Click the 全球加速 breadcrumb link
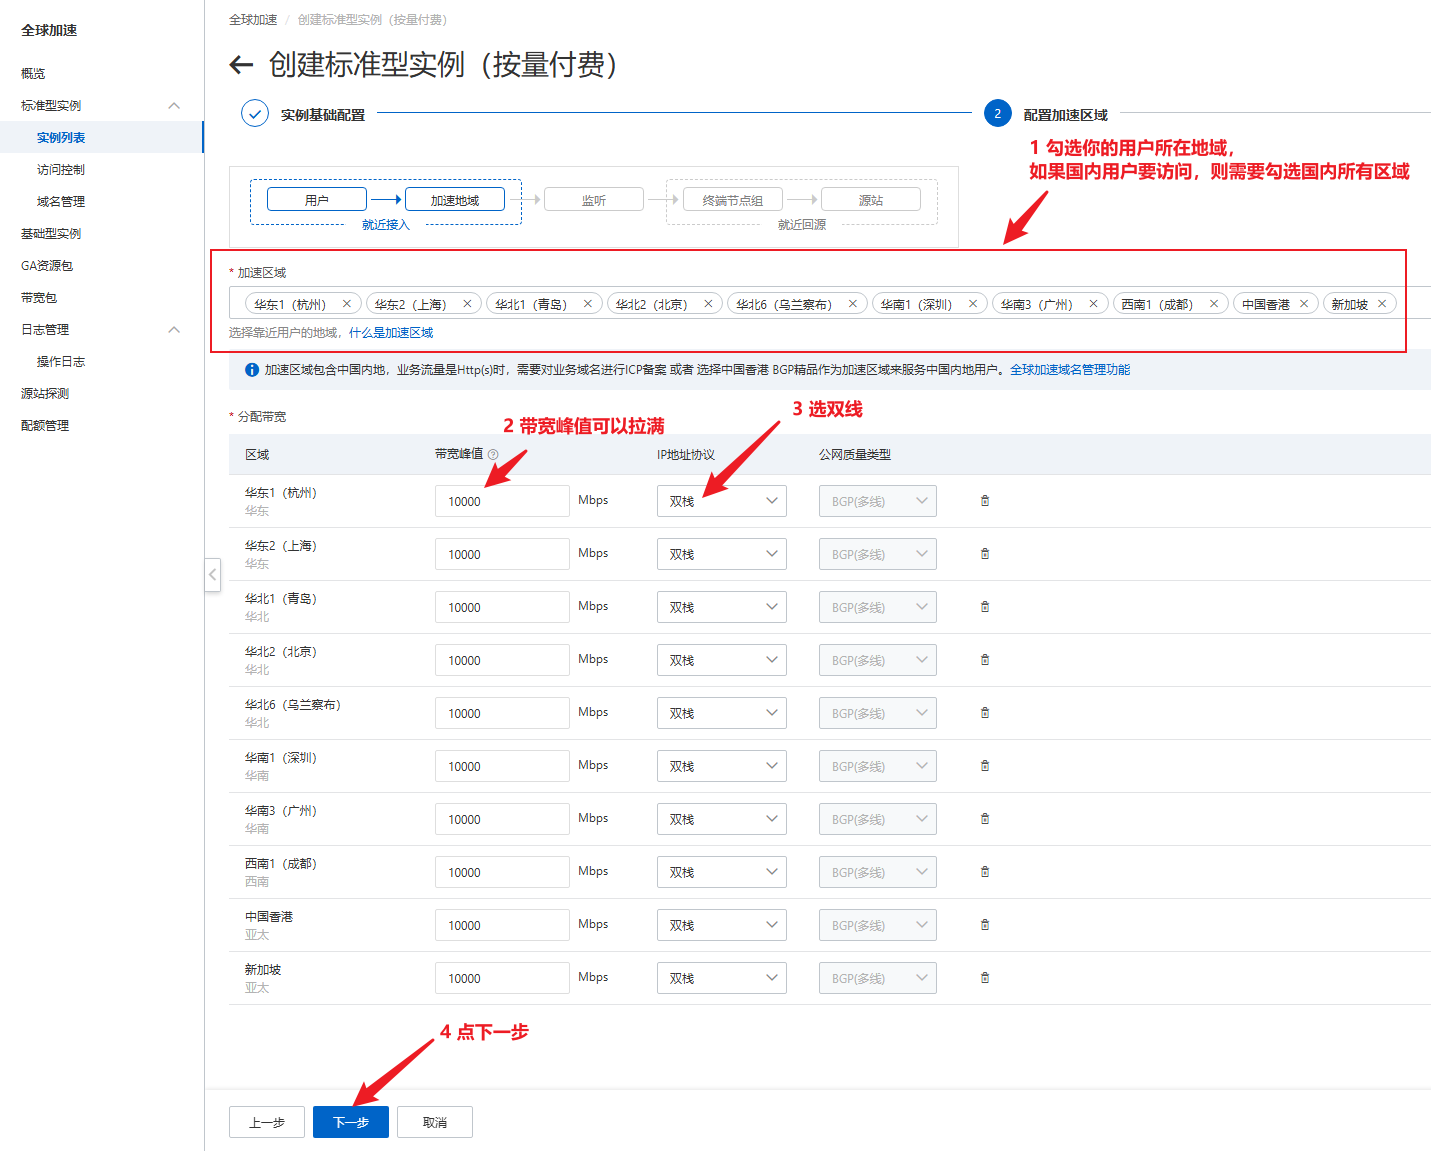 click(253, 20)
